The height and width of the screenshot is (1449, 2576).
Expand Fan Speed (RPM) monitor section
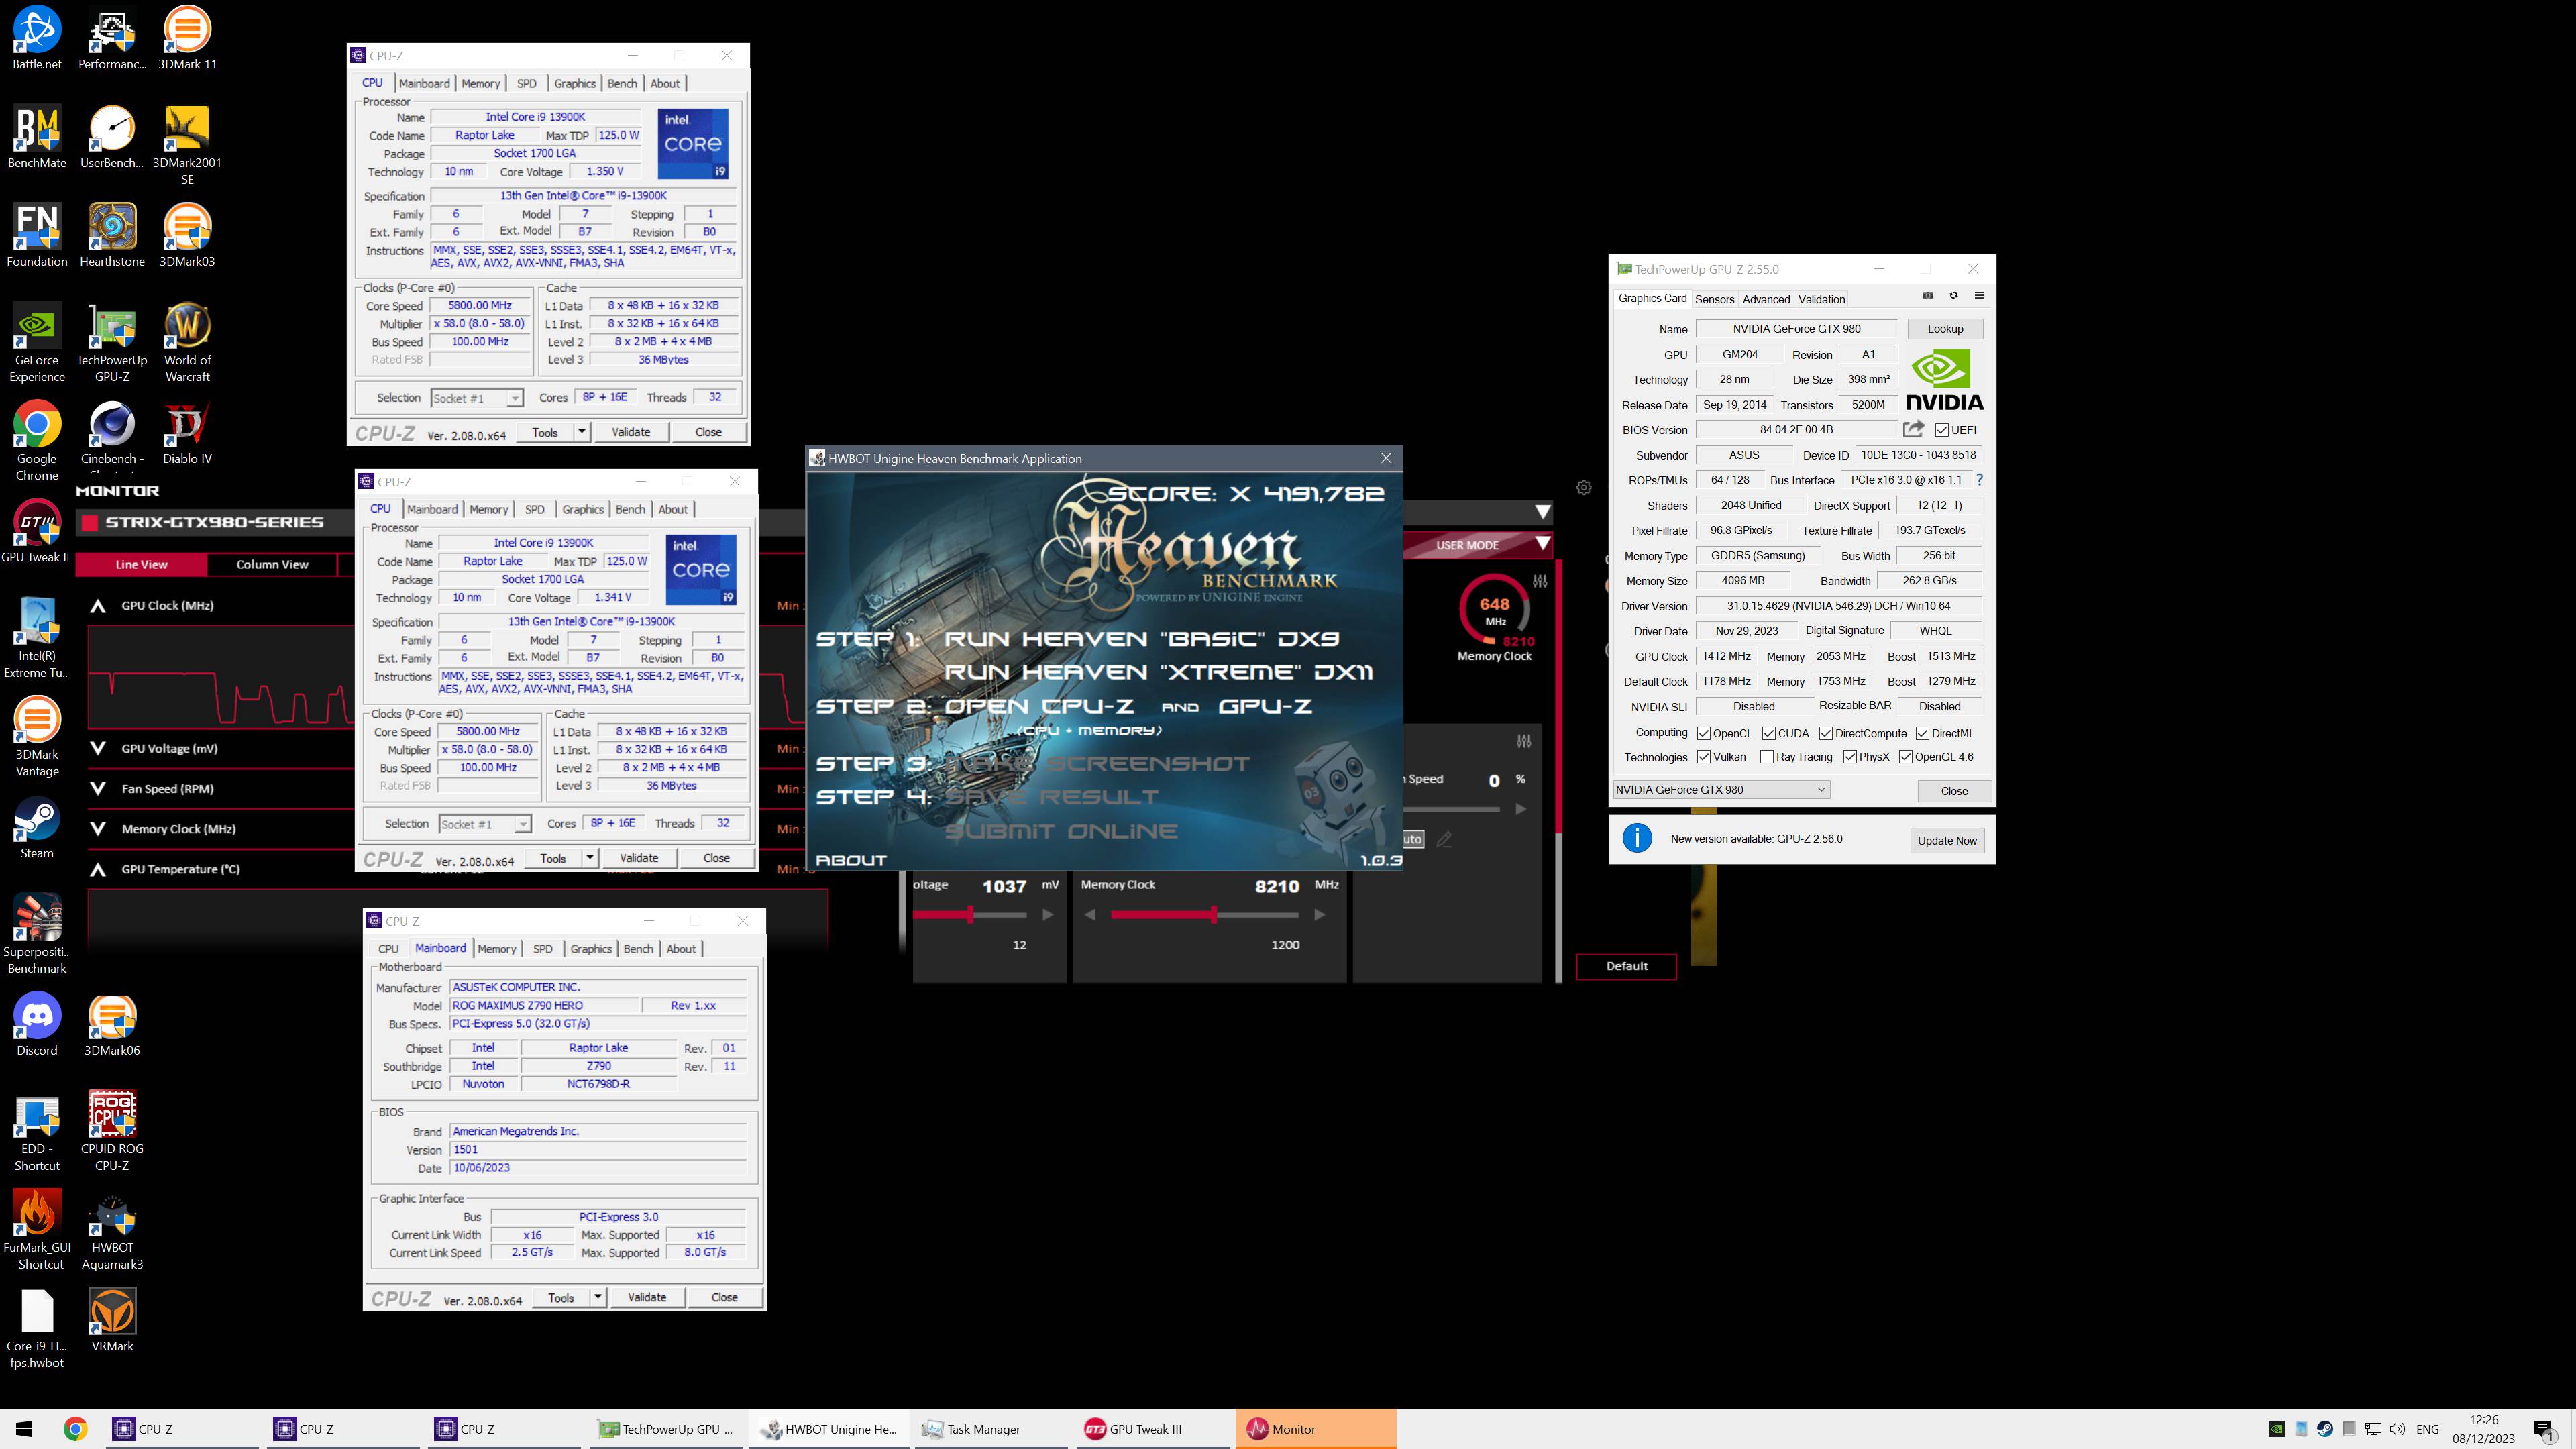click(x=98, y=788)
